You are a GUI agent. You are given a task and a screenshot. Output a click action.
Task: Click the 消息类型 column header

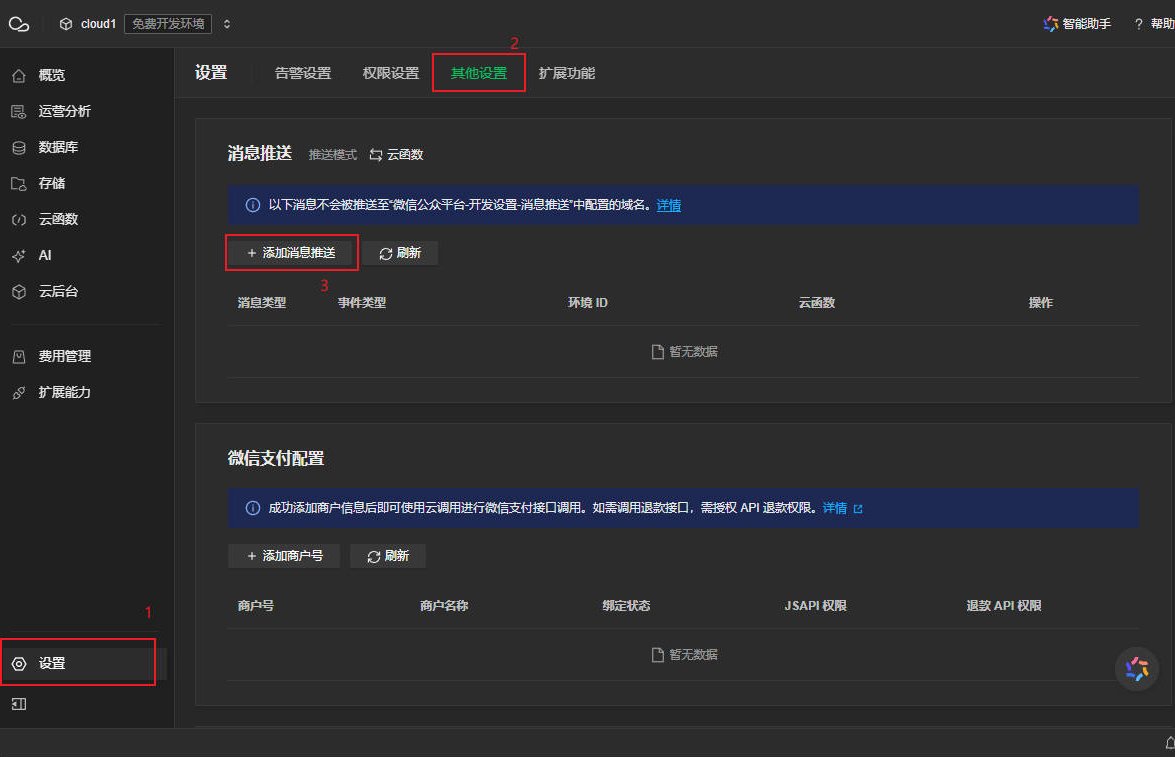[262, 303]
